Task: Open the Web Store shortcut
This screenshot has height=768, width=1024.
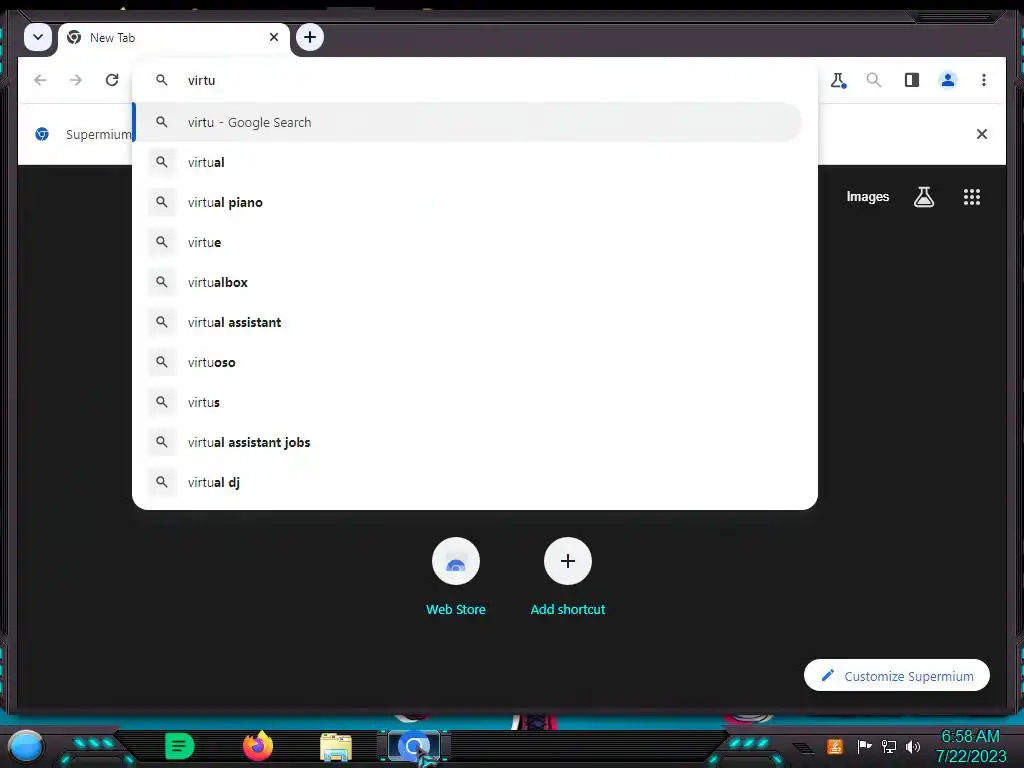Action: click(x=456, y=561)
